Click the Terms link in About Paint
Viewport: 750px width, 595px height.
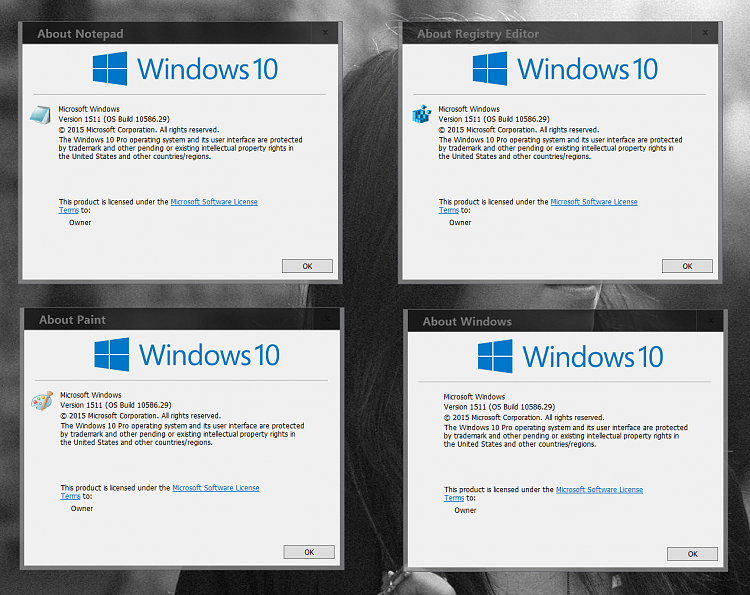pos(70,496)
